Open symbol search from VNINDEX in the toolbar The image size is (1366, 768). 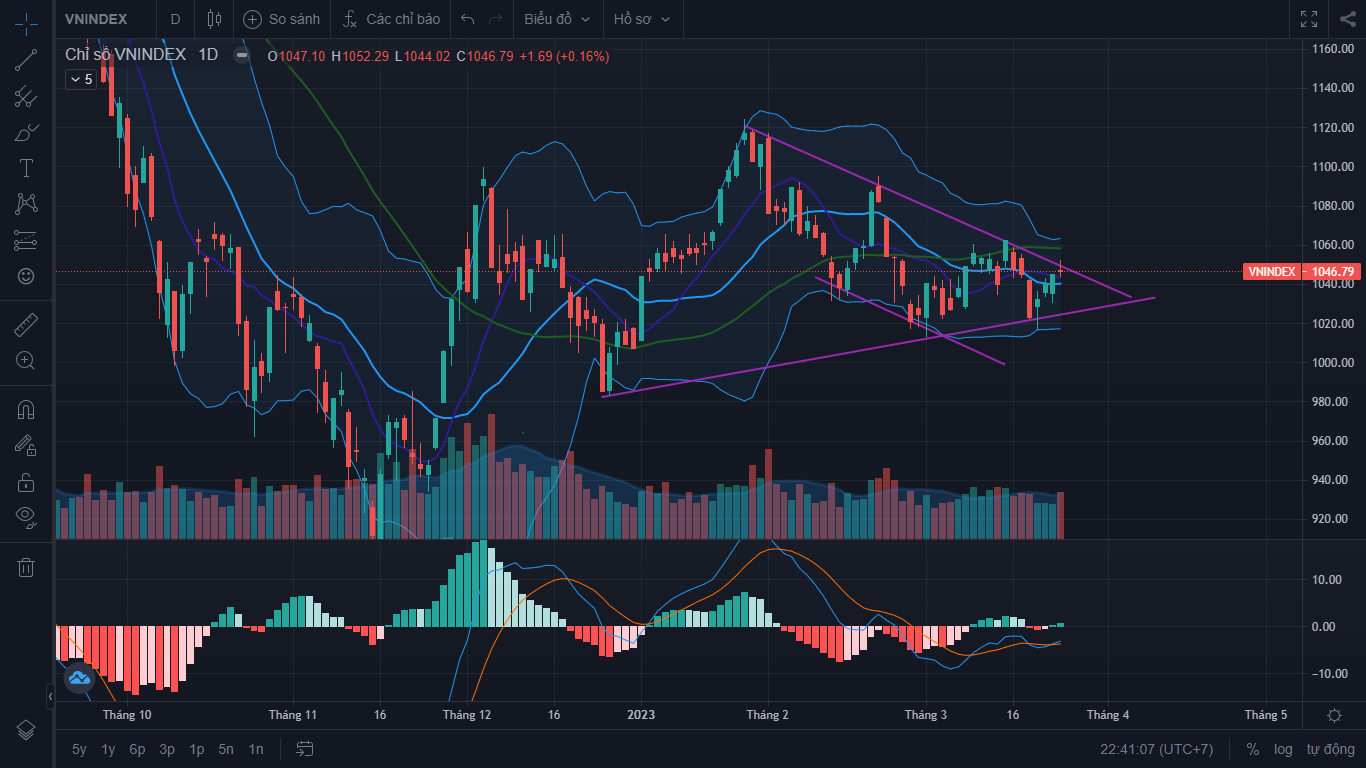pos(95,19)
